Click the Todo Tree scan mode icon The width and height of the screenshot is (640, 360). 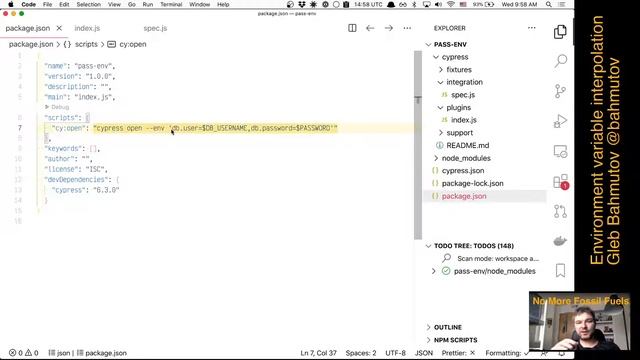447,258
